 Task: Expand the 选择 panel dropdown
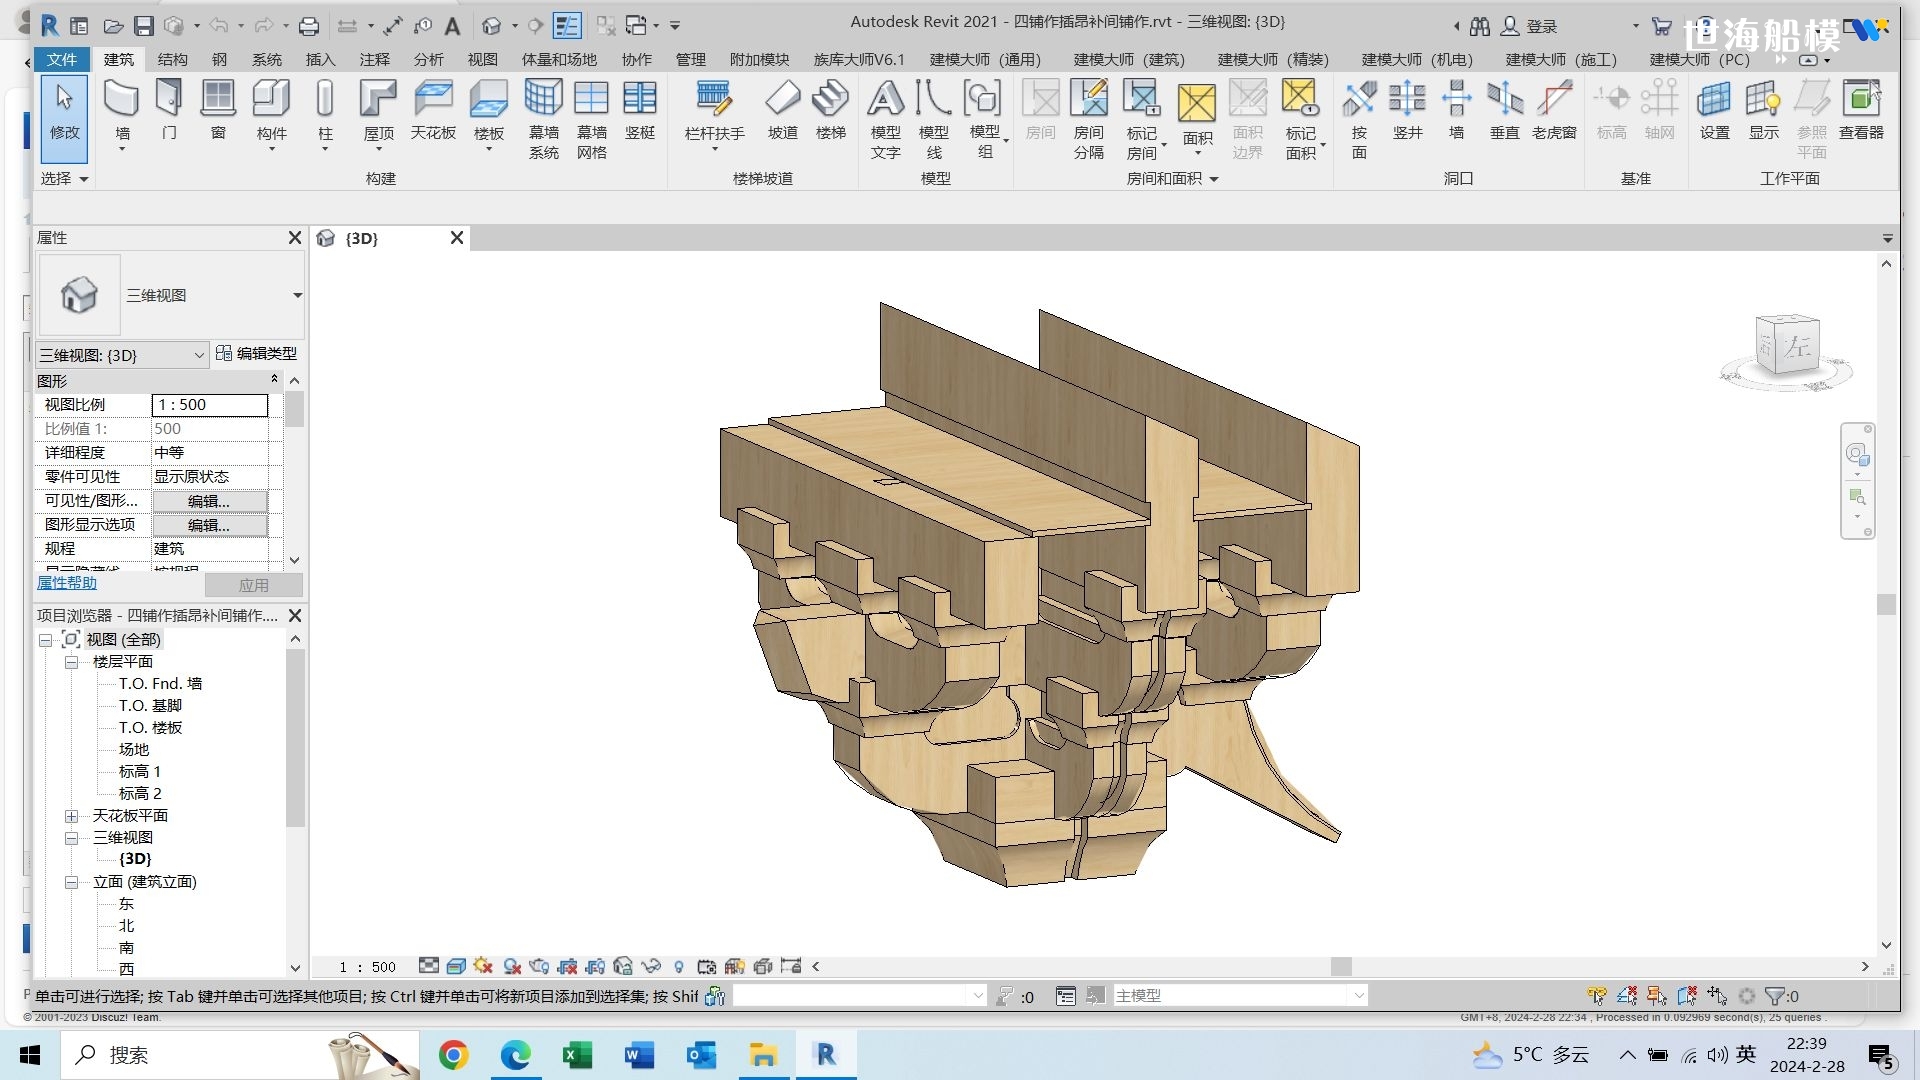tap(65, 178)
